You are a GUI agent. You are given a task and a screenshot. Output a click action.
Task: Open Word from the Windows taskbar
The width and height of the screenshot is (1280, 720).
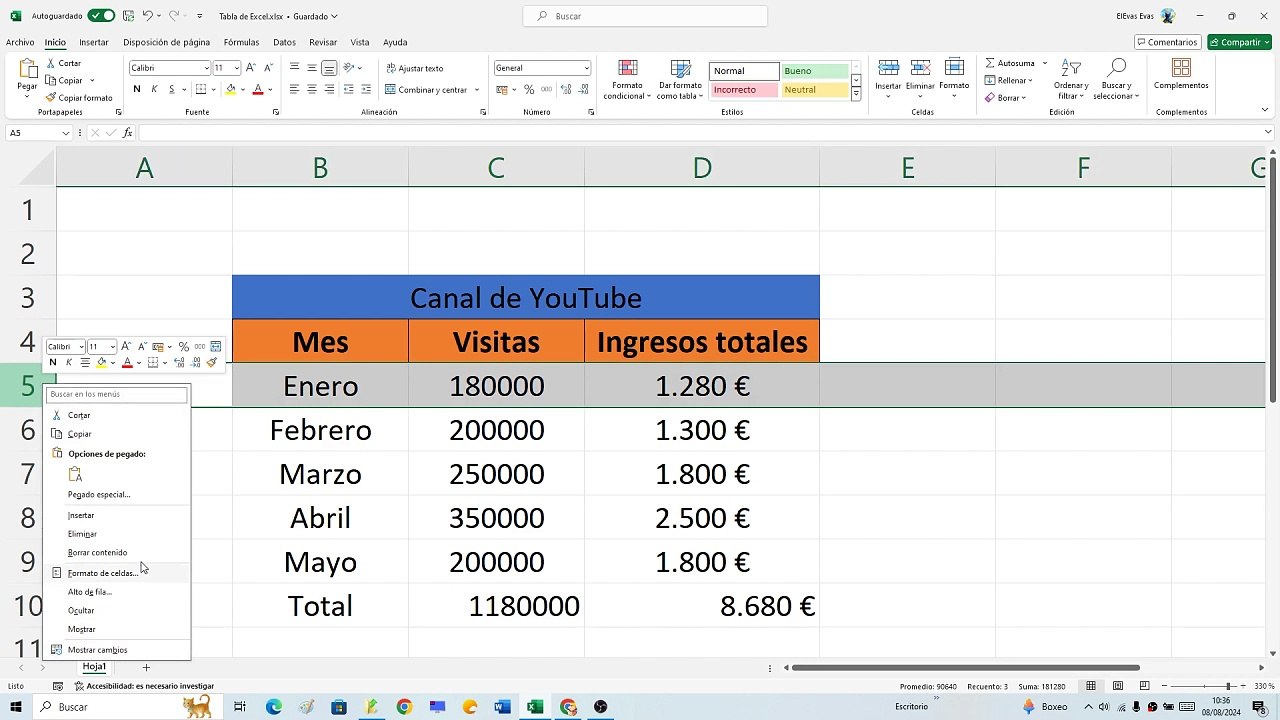click(x=502, y=707)
